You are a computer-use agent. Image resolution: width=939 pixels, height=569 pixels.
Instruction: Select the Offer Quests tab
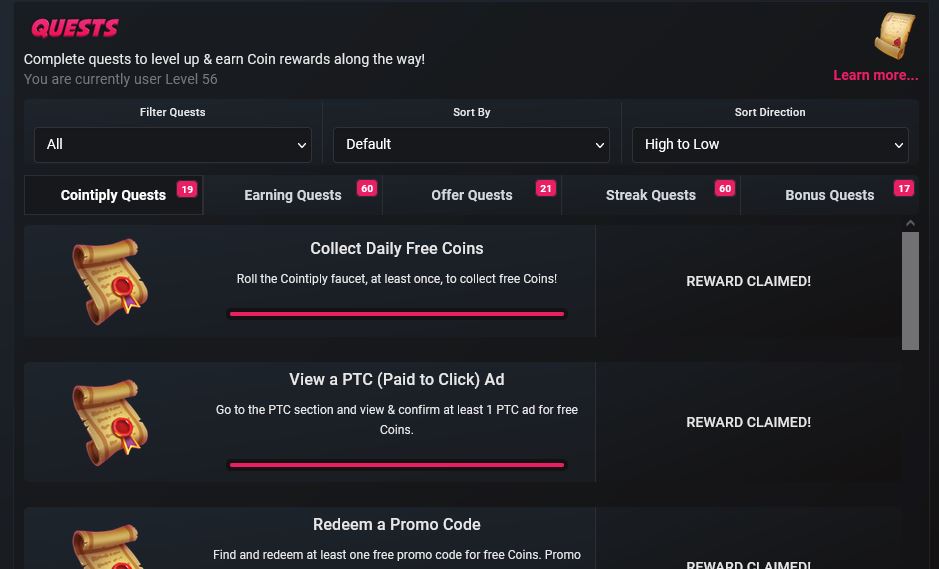(472, 195)
